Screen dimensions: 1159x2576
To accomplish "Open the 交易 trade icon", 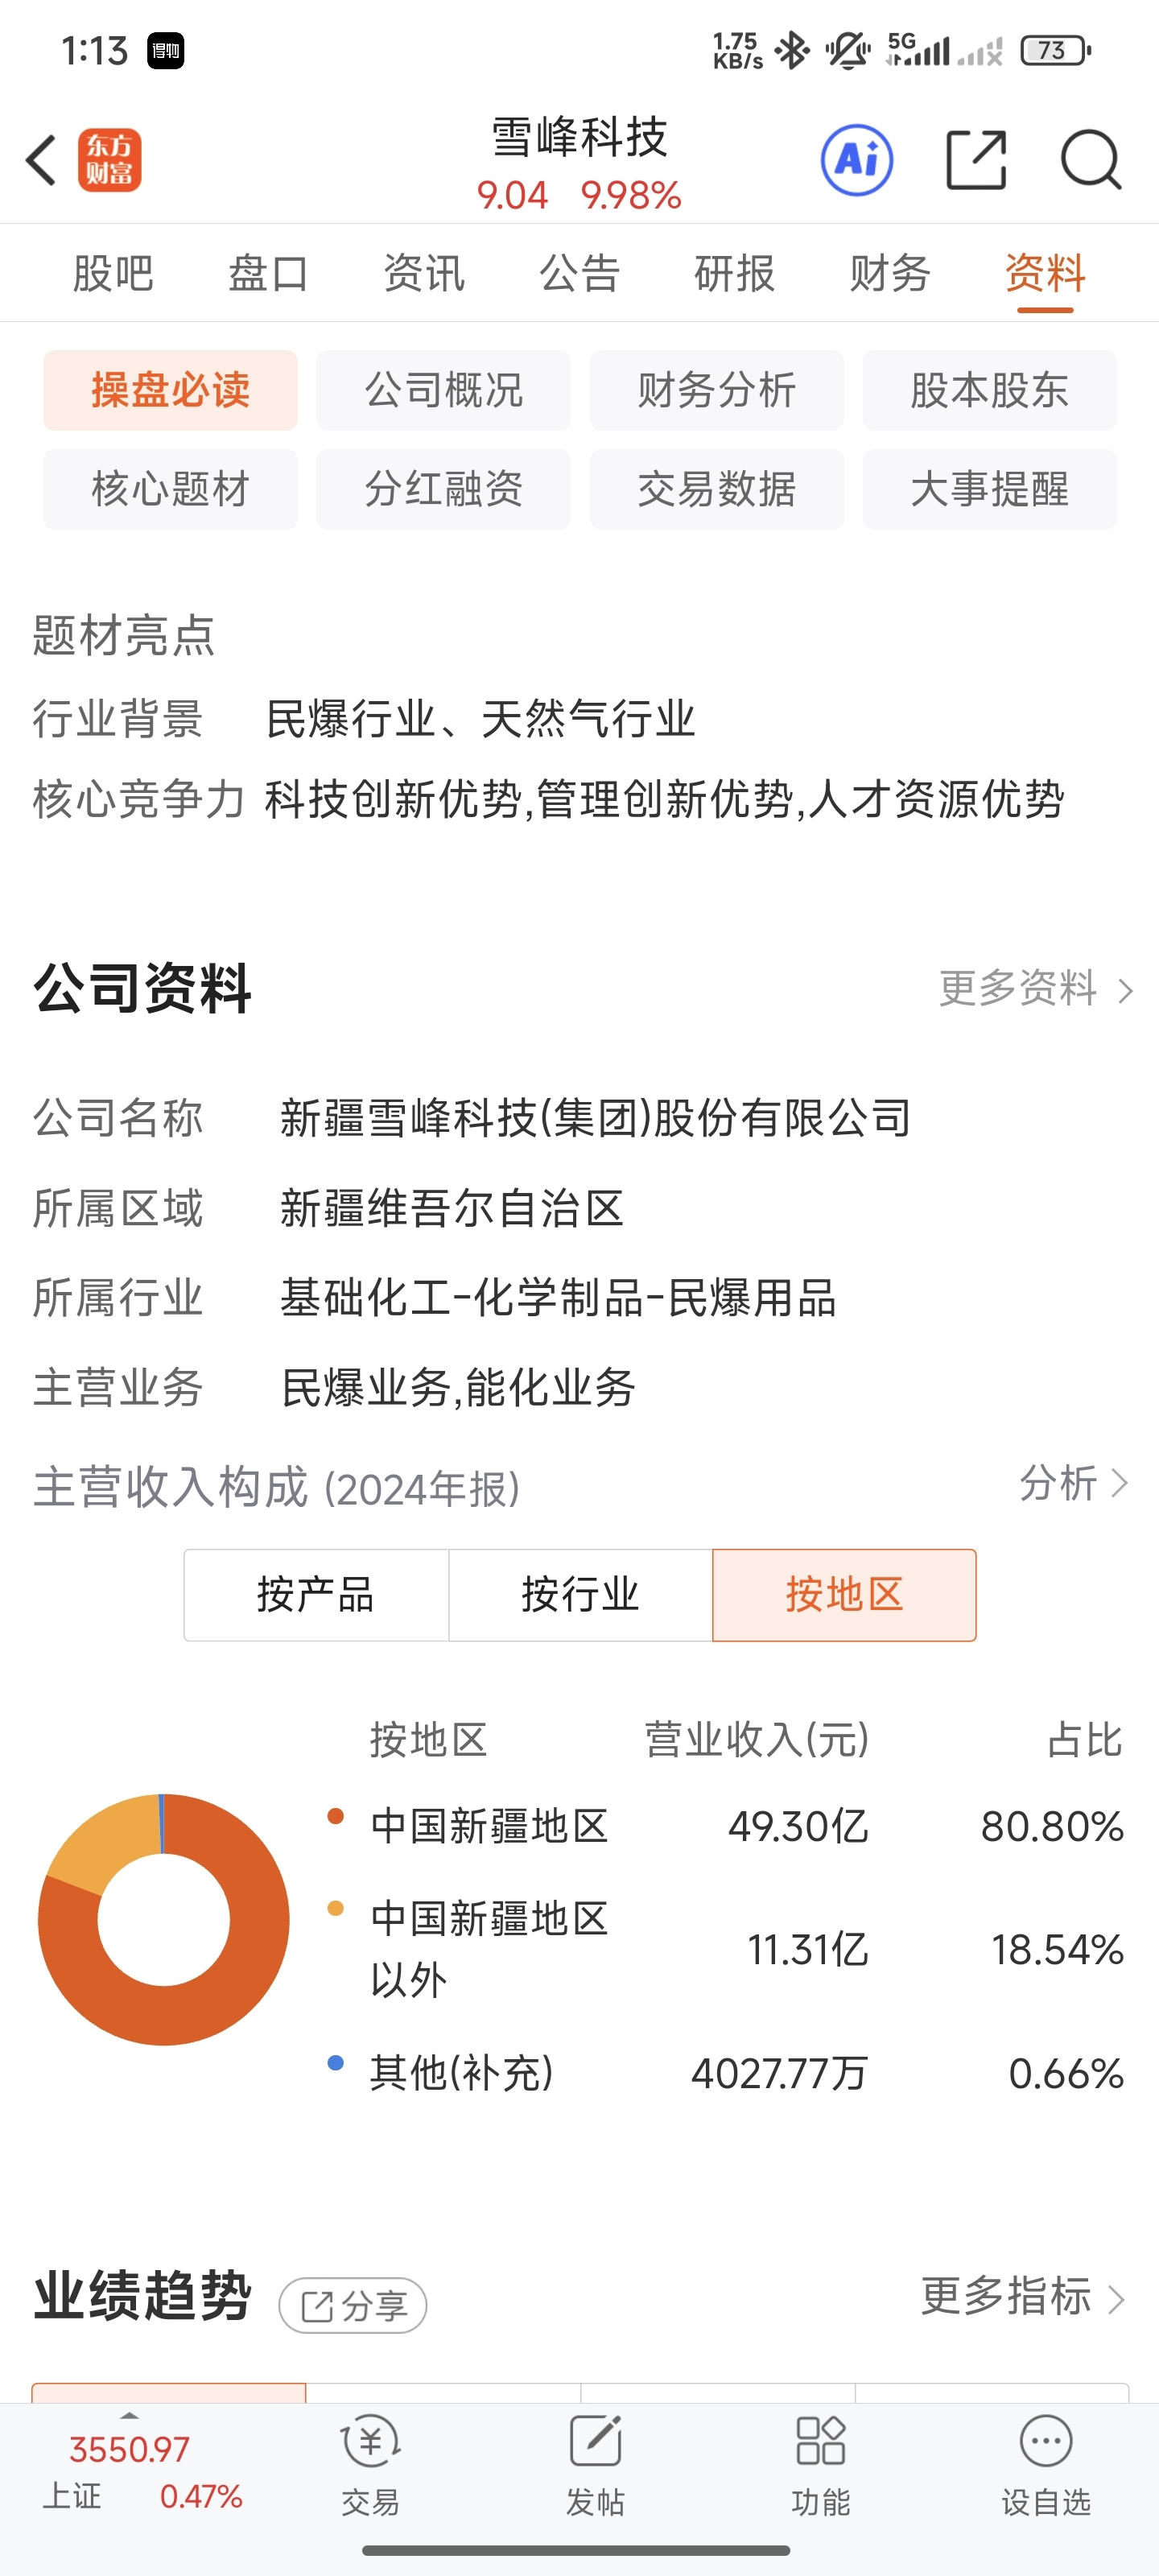I will point(371,2466).
